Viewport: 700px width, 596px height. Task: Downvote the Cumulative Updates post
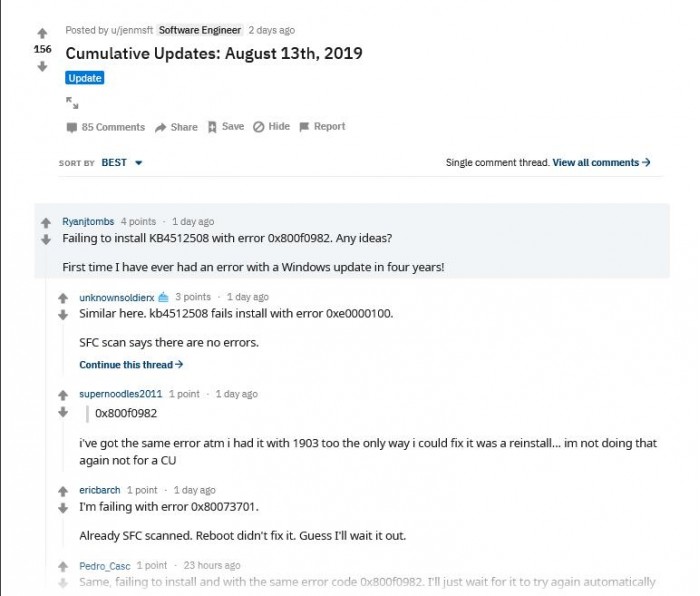click(42, 67)
